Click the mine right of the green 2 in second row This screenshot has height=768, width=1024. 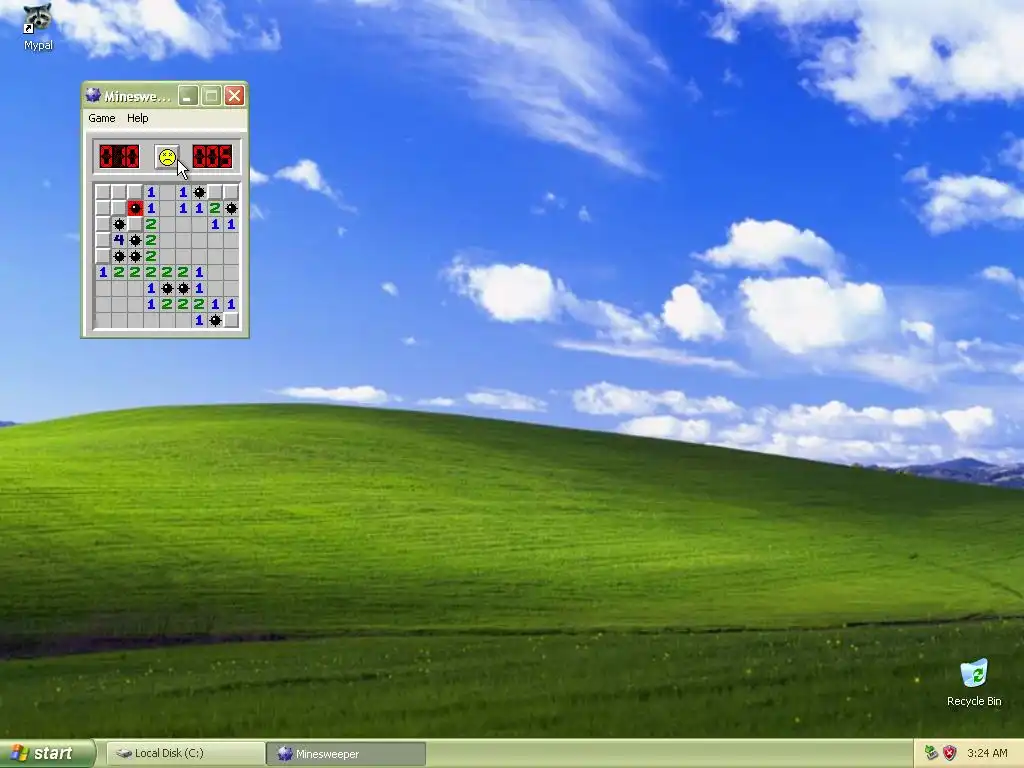231,208
